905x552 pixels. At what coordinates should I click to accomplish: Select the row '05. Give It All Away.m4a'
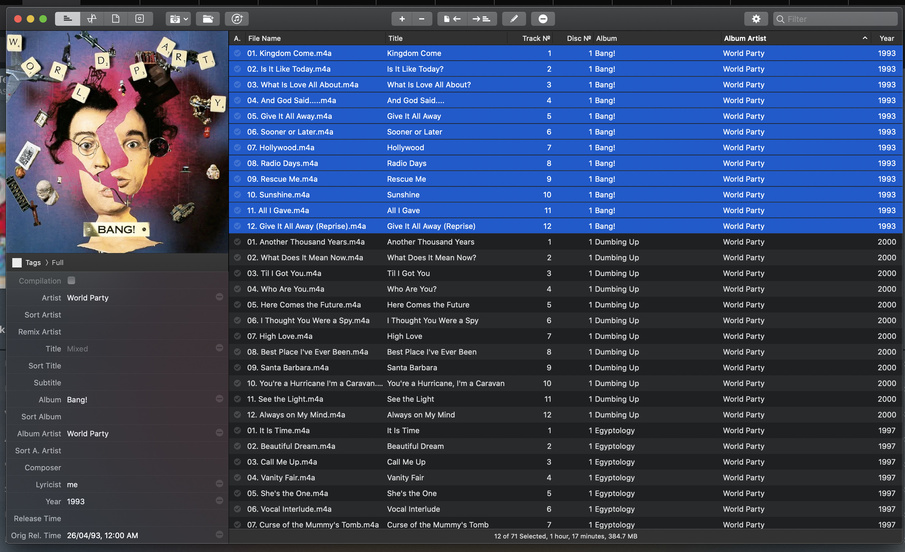click(566, 116)
